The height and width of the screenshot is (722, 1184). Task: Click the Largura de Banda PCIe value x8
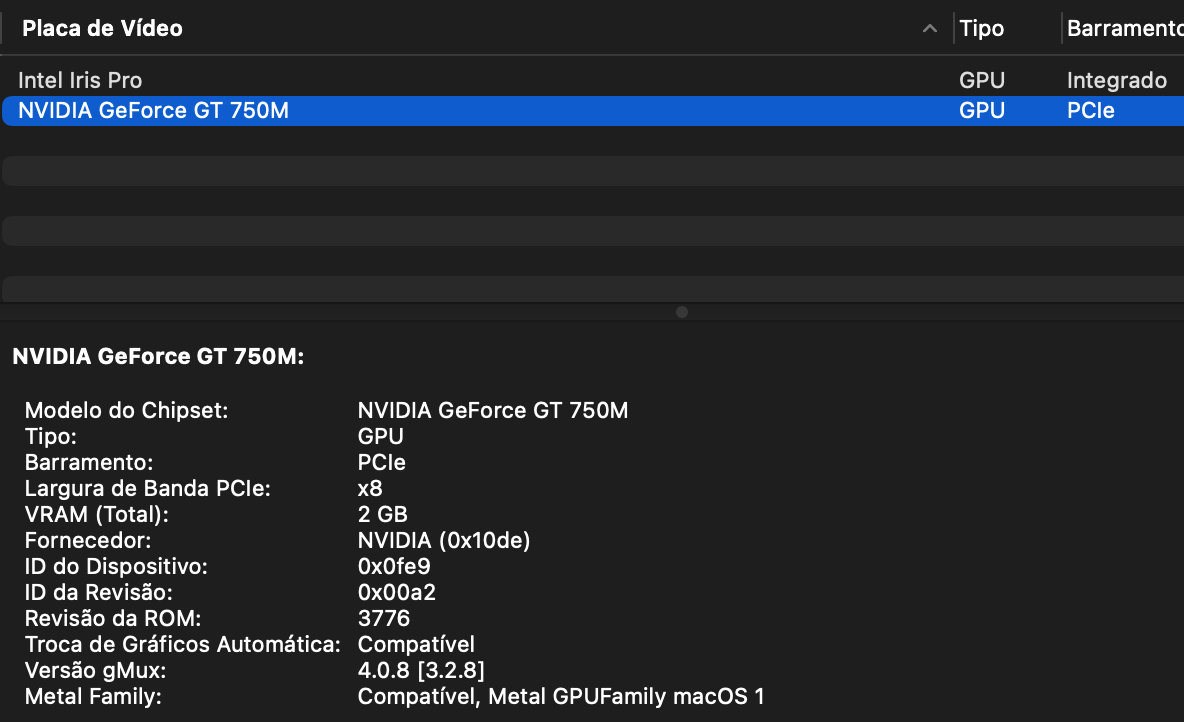(370, 488)
